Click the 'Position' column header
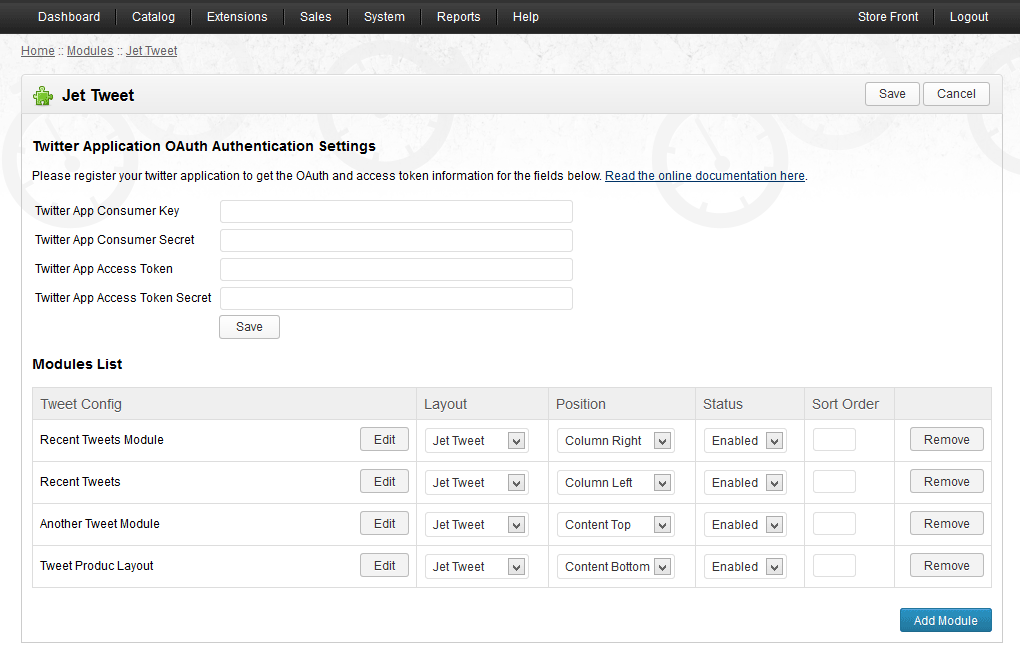 coord(580,404)
